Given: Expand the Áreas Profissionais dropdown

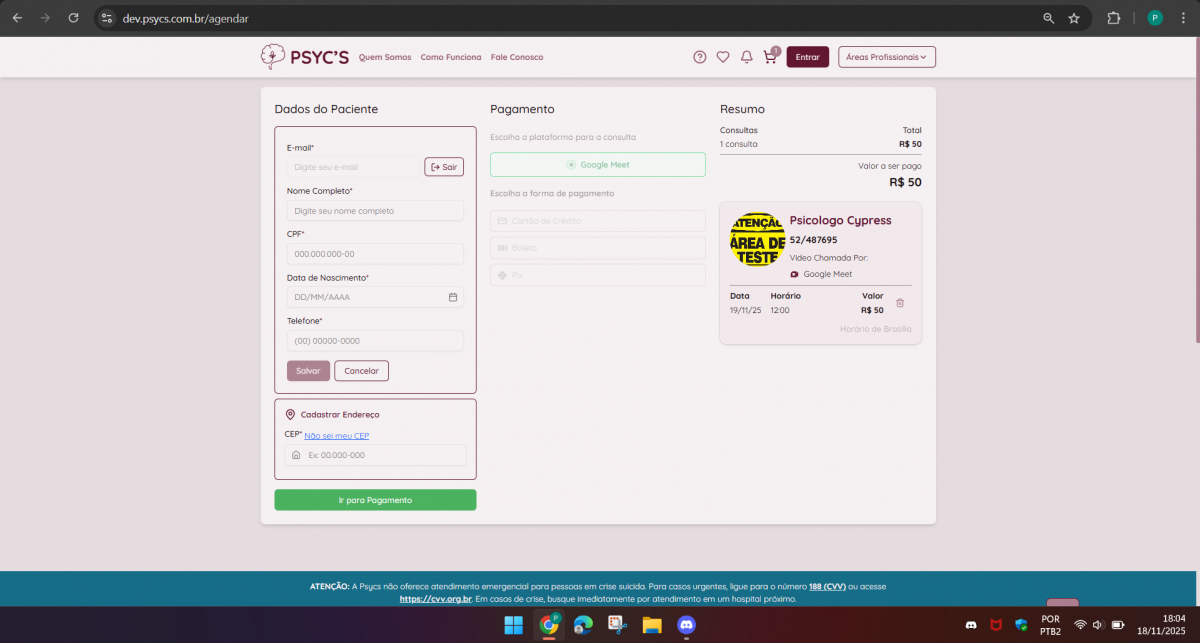Looking at the screenshot, I should click(x=886, y=57).
